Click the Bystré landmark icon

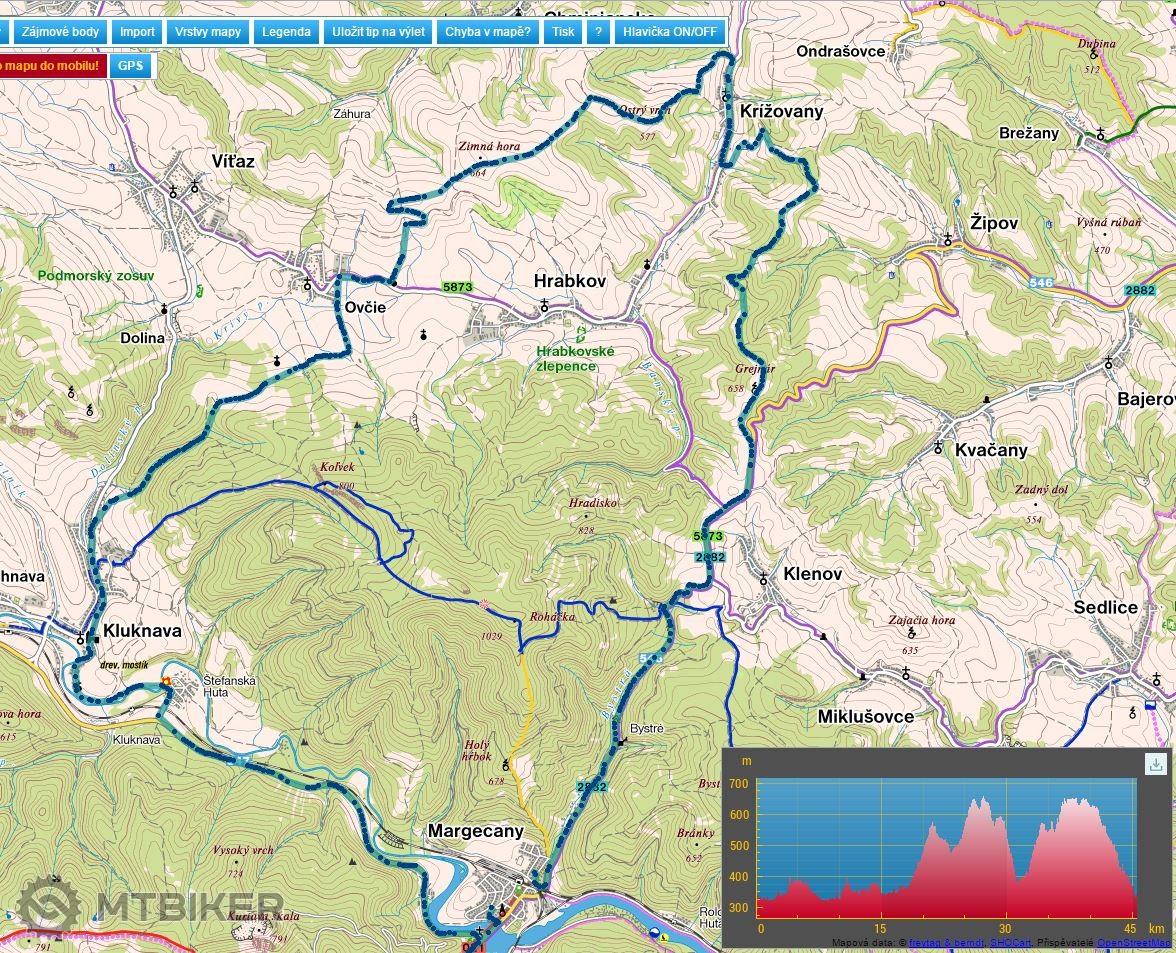click(623, 741)
